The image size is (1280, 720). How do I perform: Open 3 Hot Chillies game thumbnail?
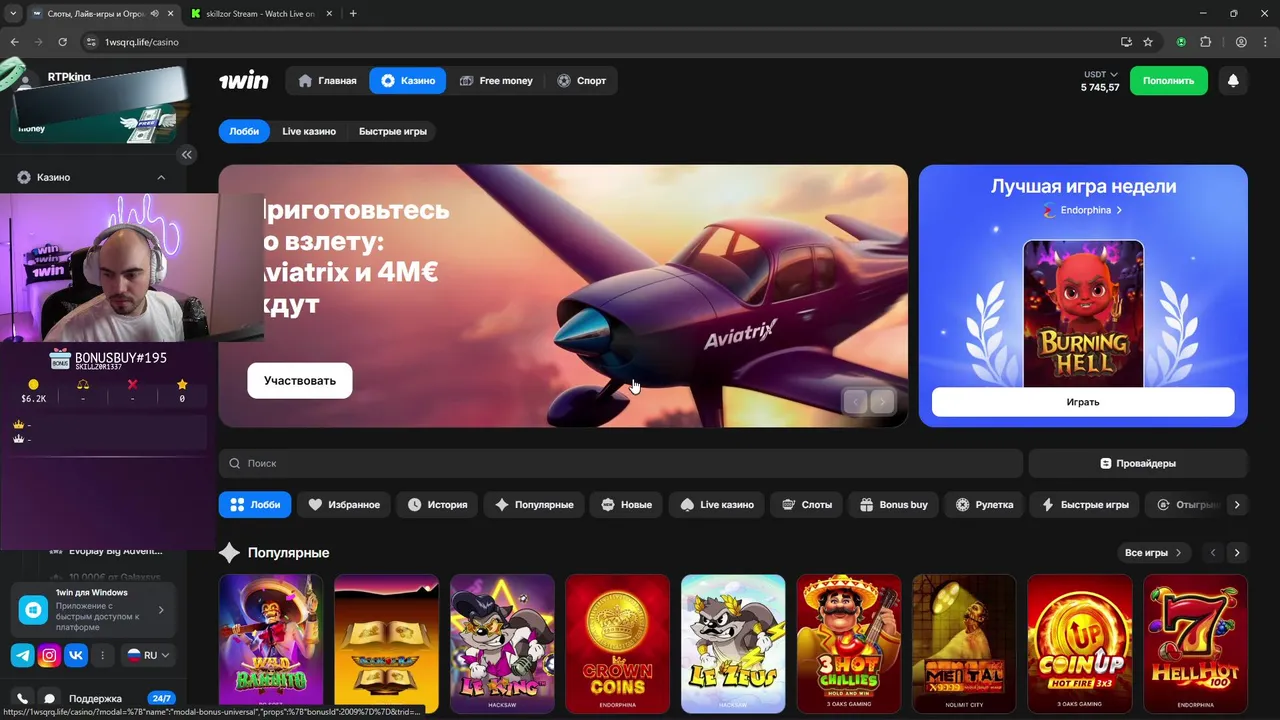849,643
